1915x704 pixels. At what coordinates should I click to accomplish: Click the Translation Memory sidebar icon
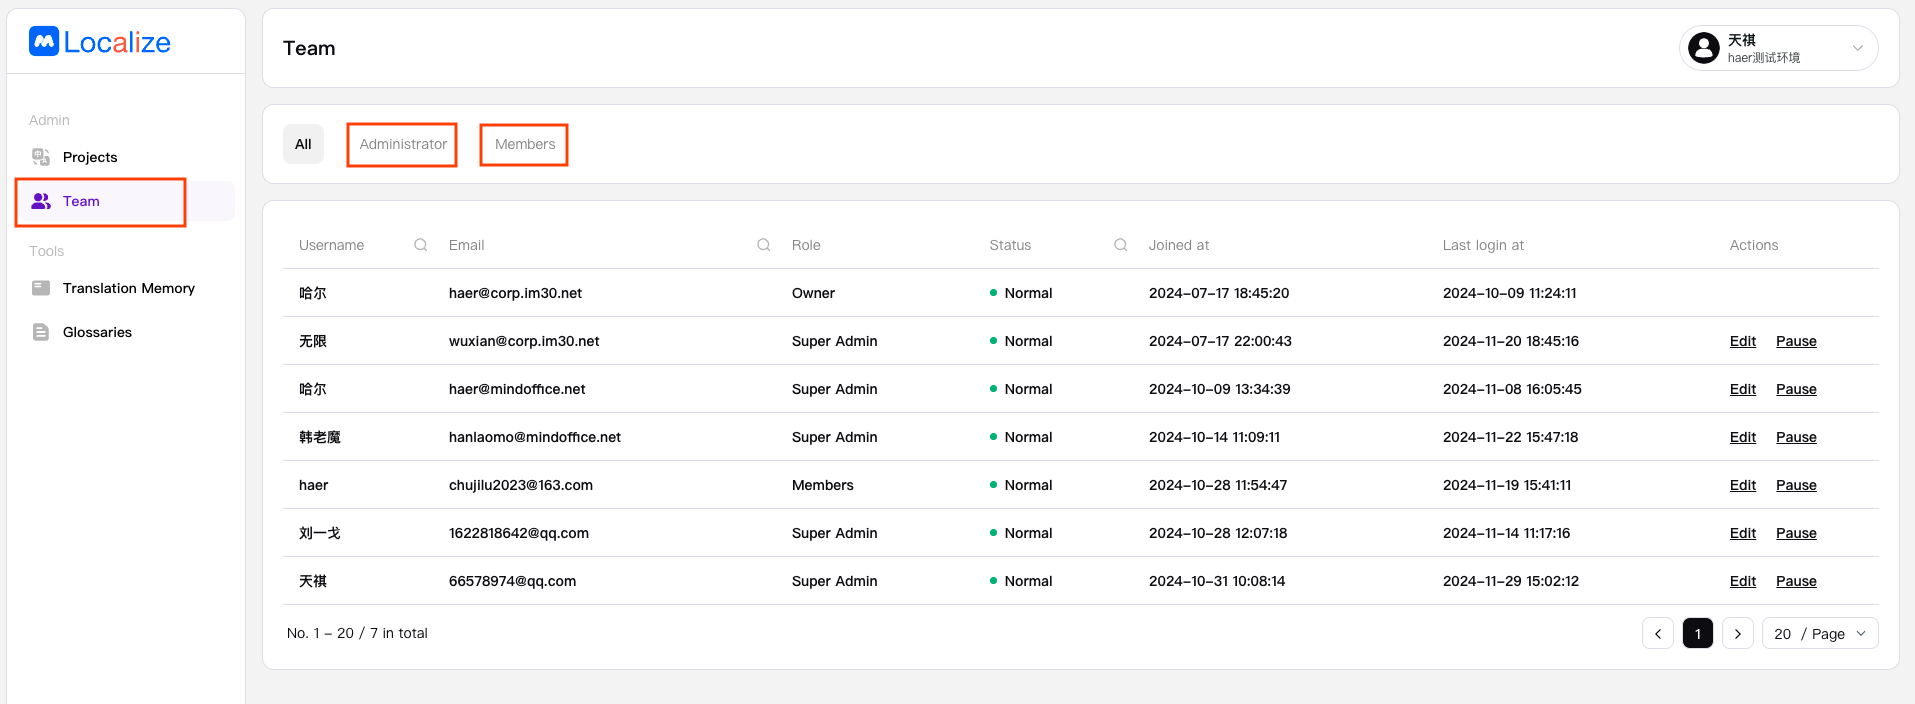[41, 288]
